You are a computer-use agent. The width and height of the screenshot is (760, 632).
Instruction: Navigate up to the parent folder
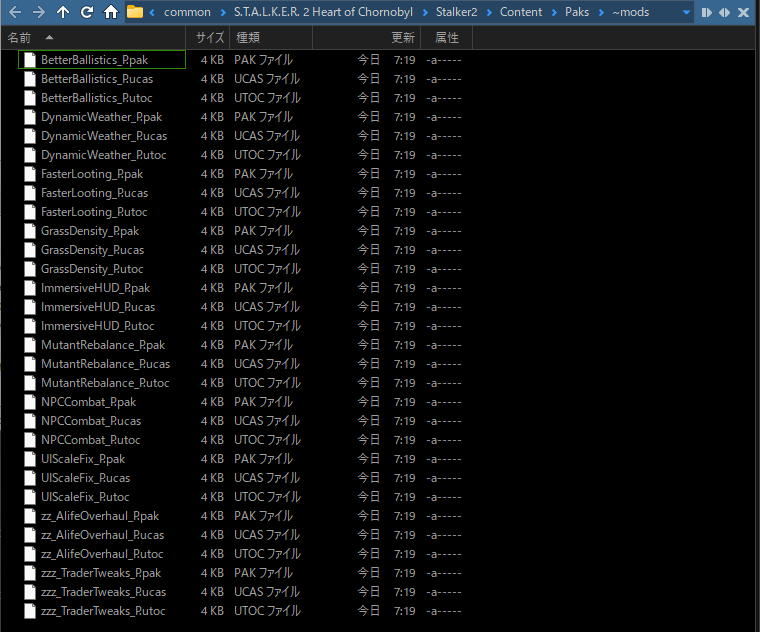[x=63, y=12]
